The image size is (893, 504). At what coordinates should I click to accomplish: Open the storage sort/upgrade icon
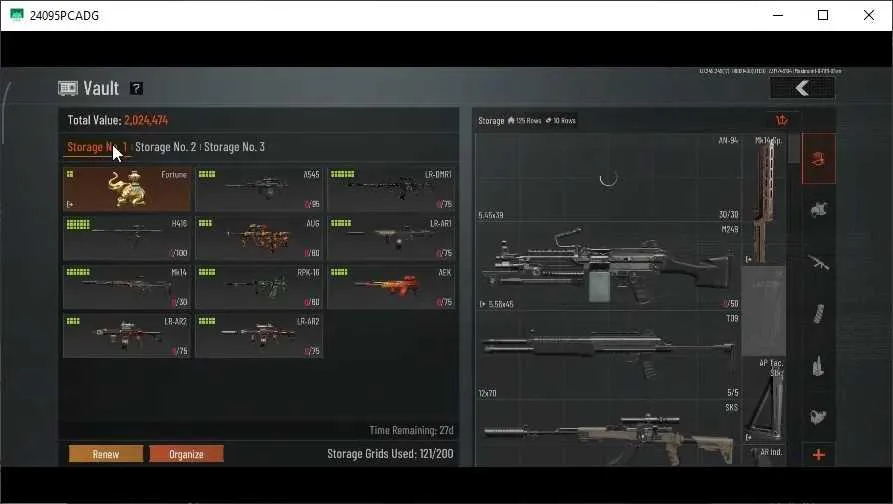coord(782,120)
